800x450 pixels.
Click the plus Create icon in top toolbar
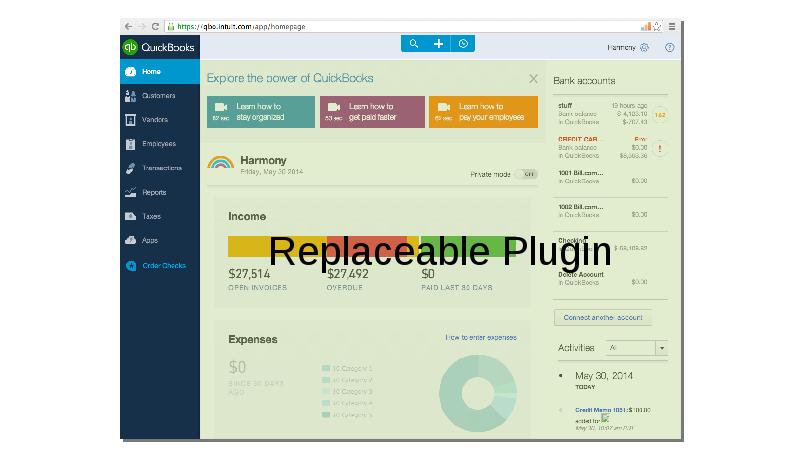pyautogui.click(x=438, y=44)
